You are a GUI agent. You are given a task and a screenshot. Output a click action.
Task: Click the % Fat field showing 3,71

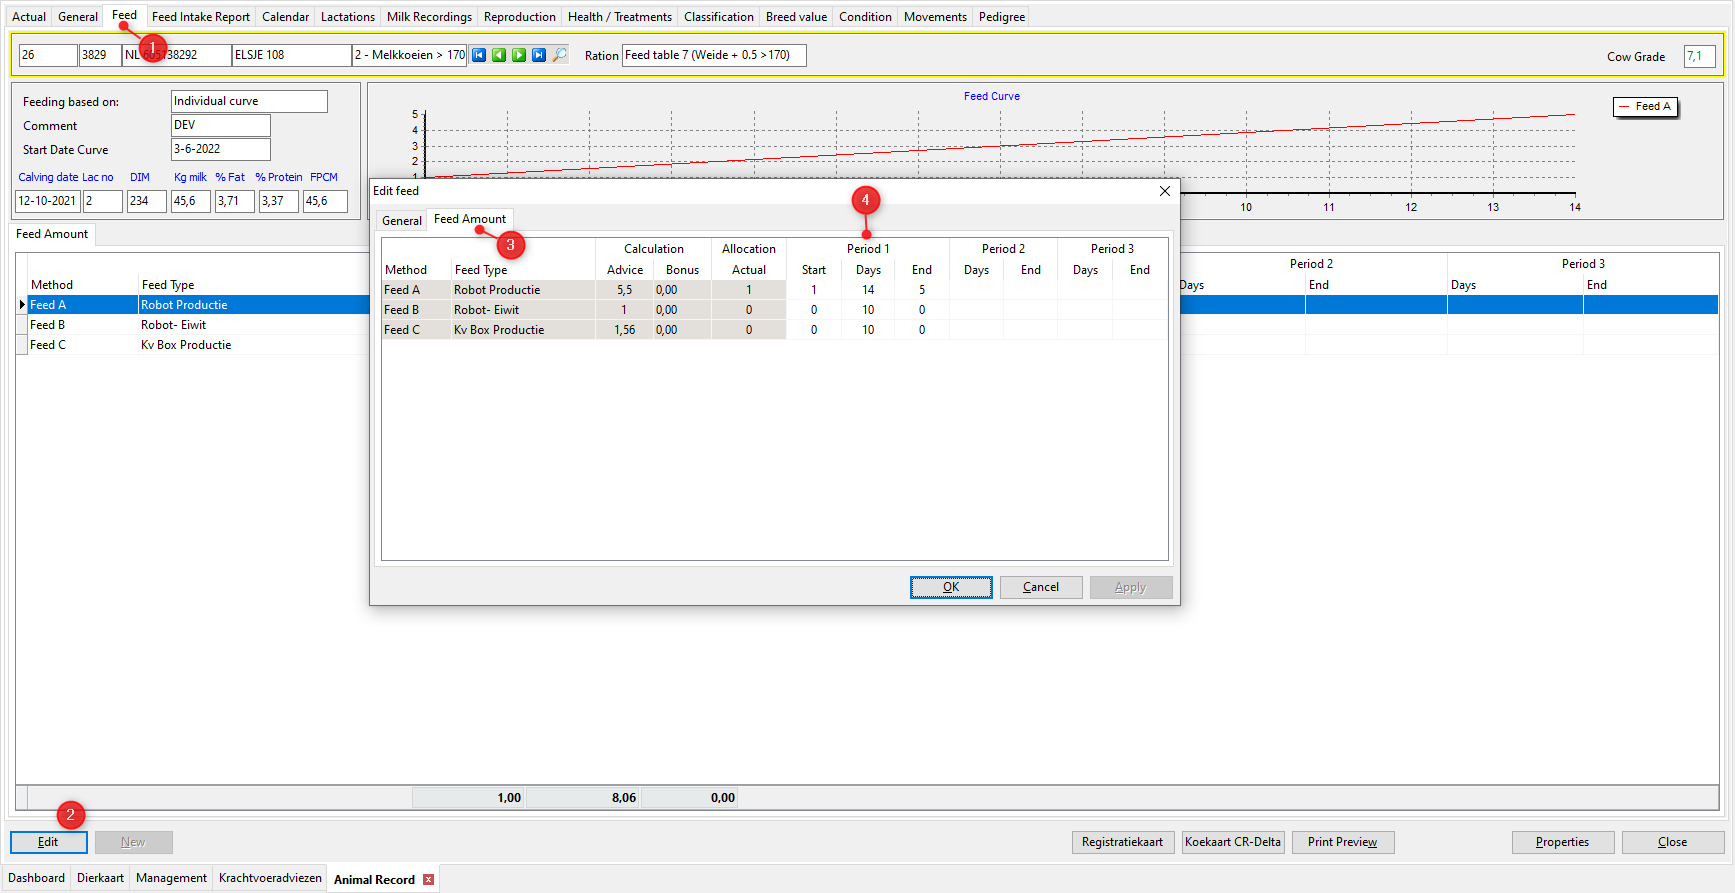point(235,201)
